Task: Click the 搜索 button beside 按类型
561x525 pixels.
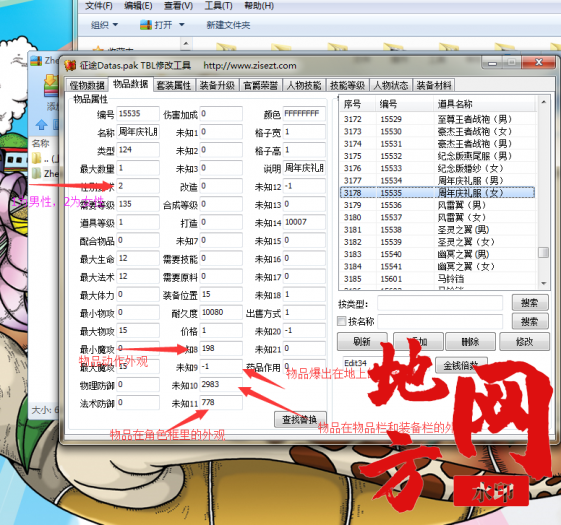Action: click(530, 303)
